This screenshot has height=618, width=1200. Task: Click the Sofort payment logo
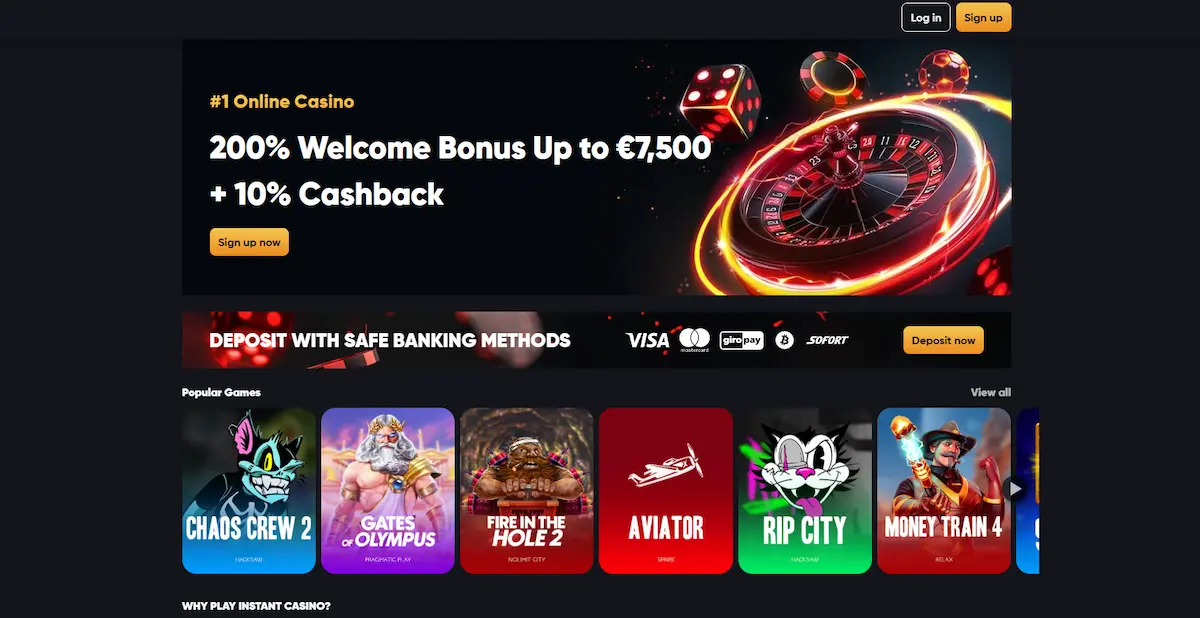pyautogui.click(x=827, y=340)
